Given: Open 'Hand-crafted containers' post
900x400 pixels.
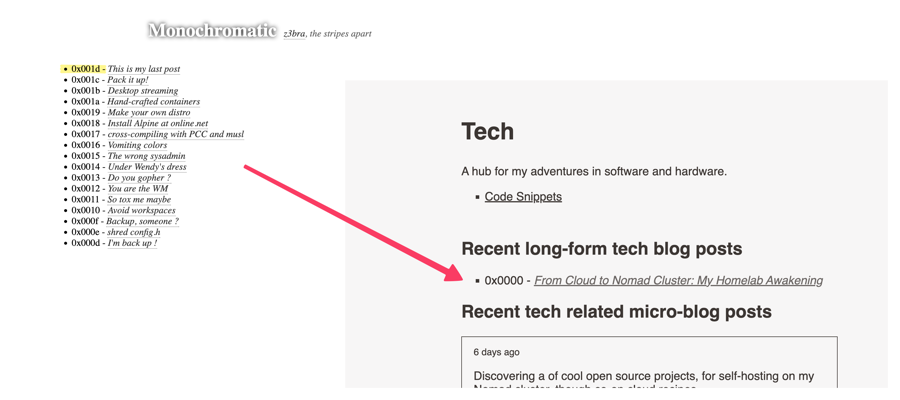Looking at the screenshot, I should (154, 102).
